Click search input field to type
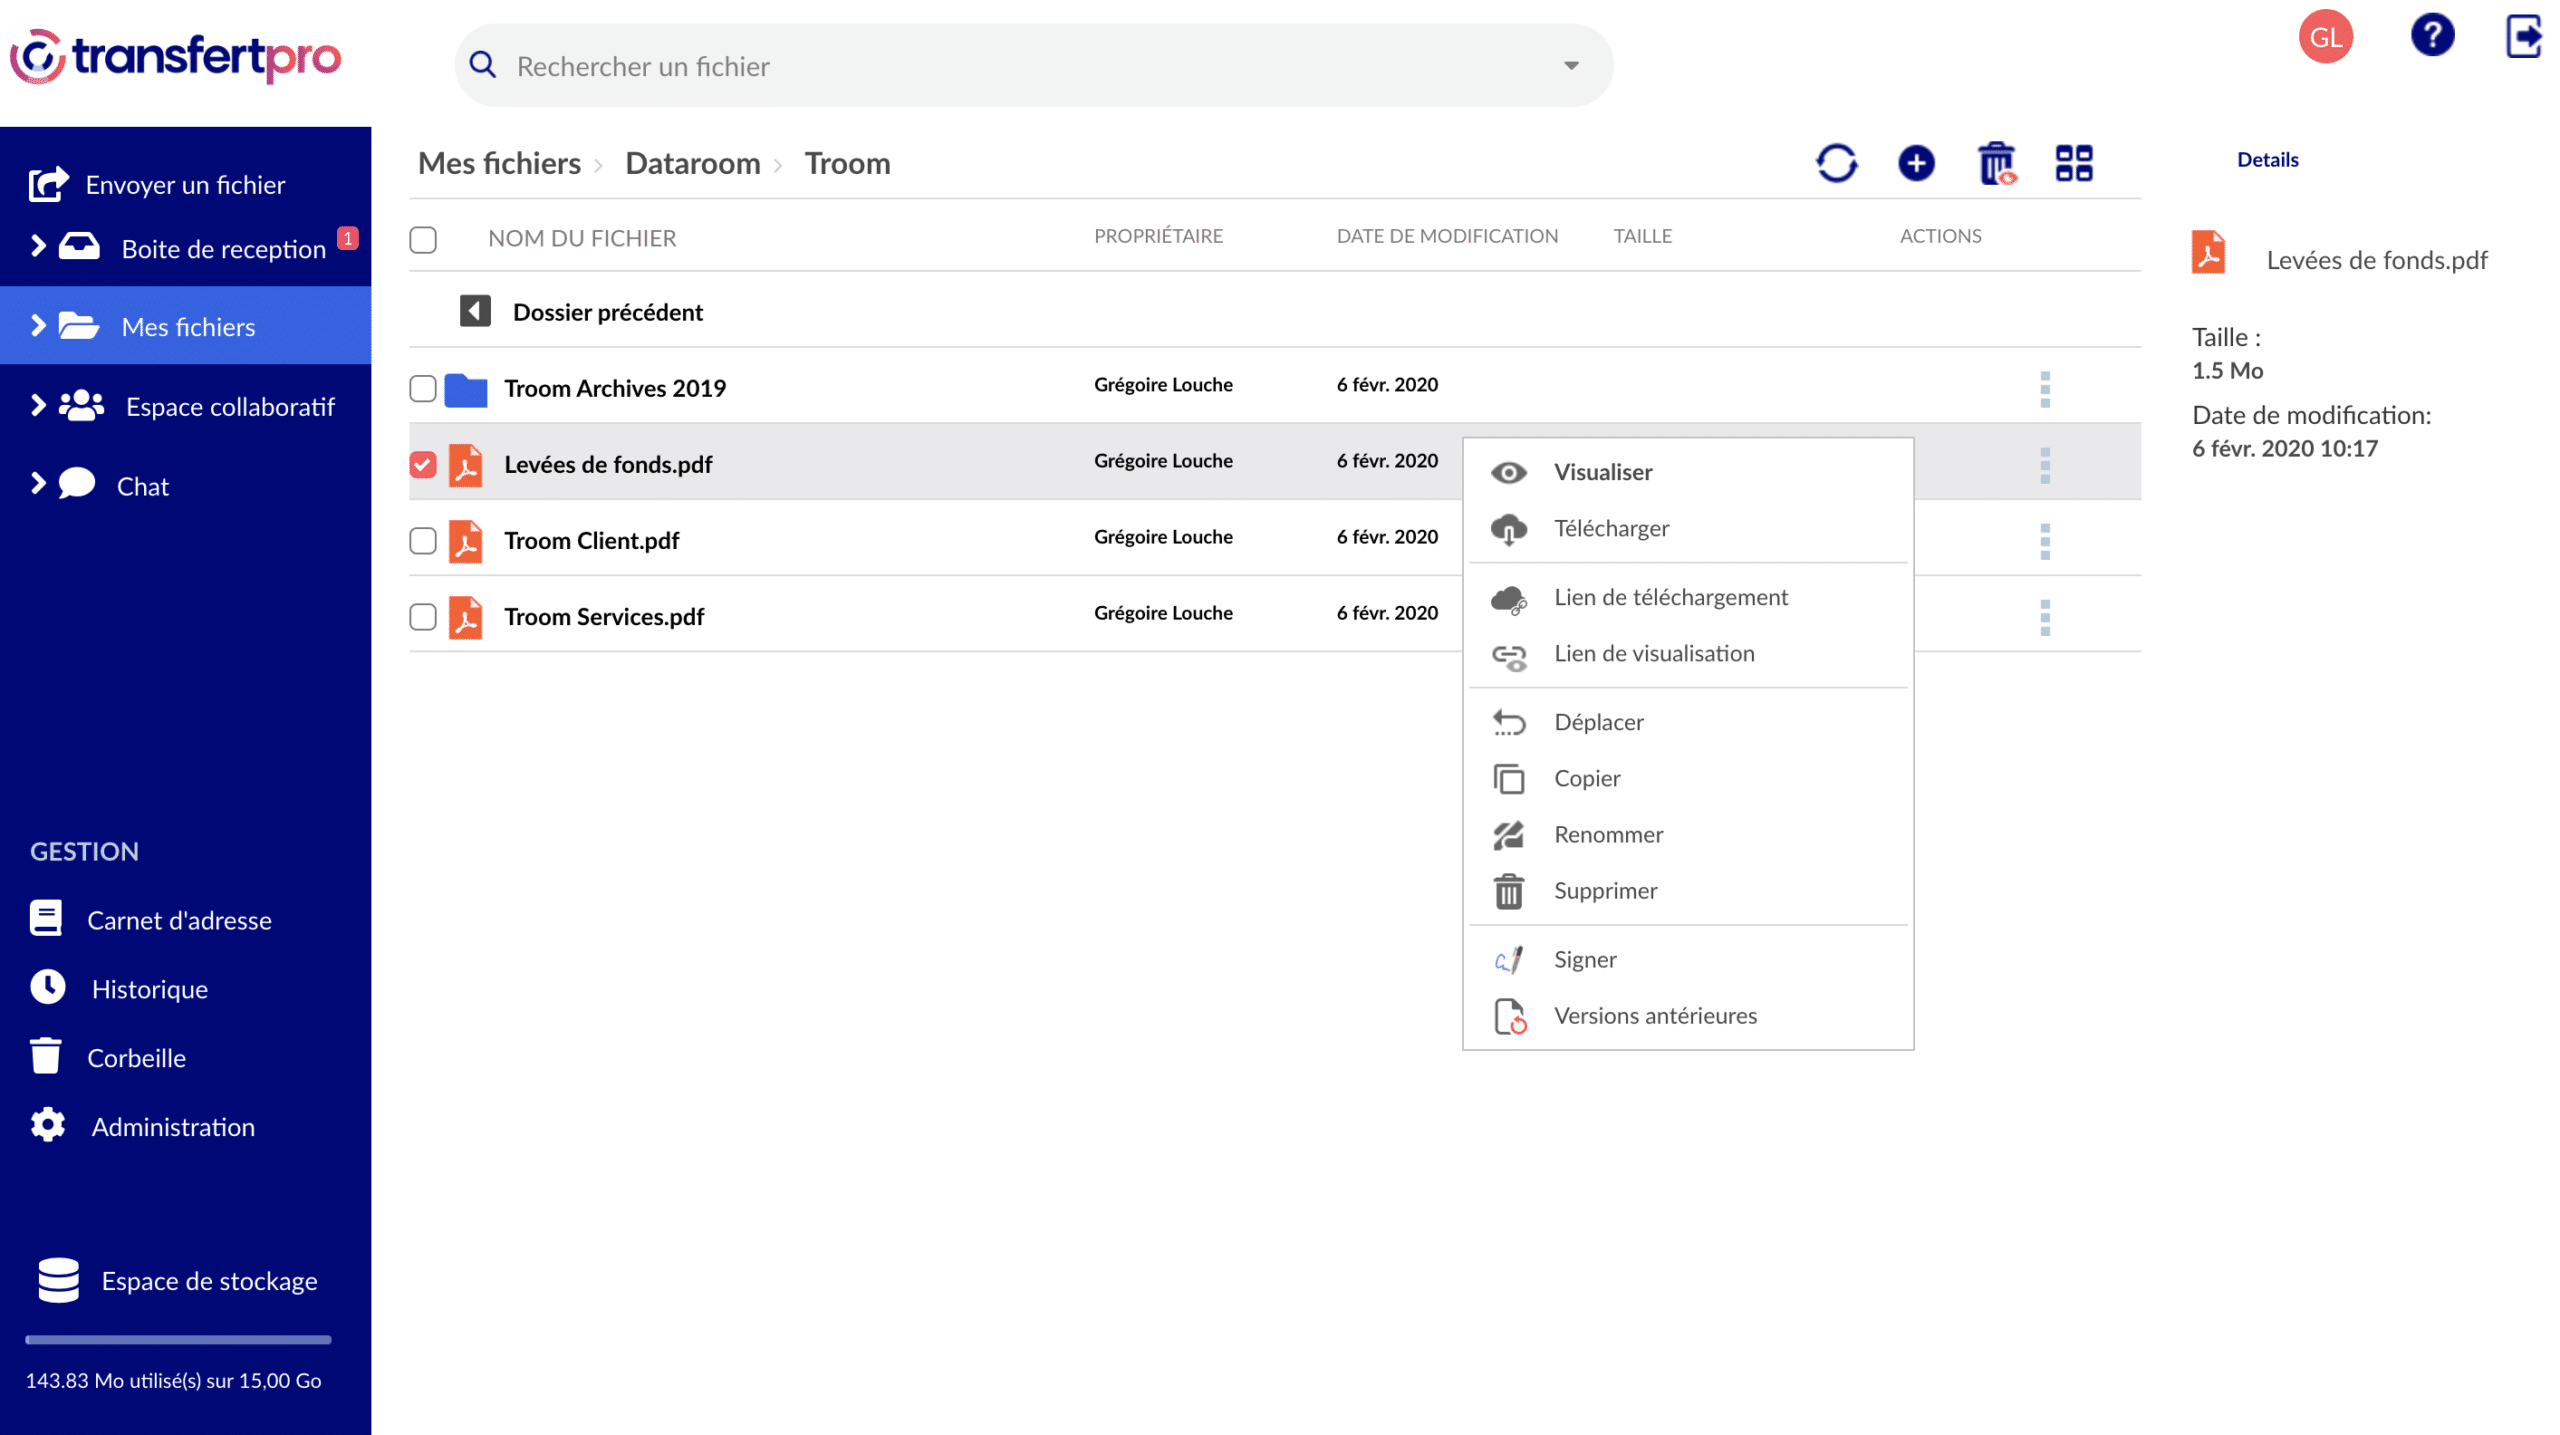The height and width of the screenshot is (1435, 2560). (1027, 63)
